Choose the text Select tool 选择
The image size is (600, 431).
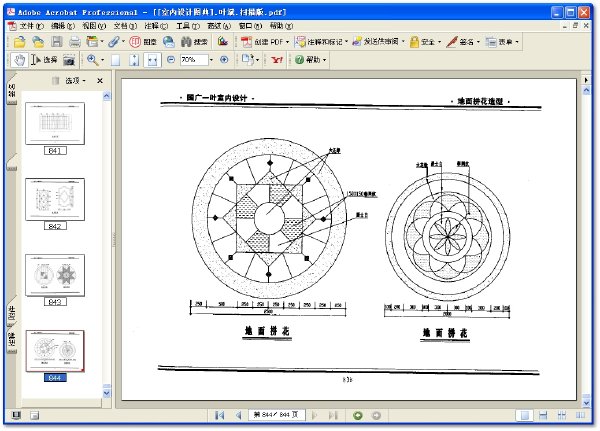[x=44, y=60]
